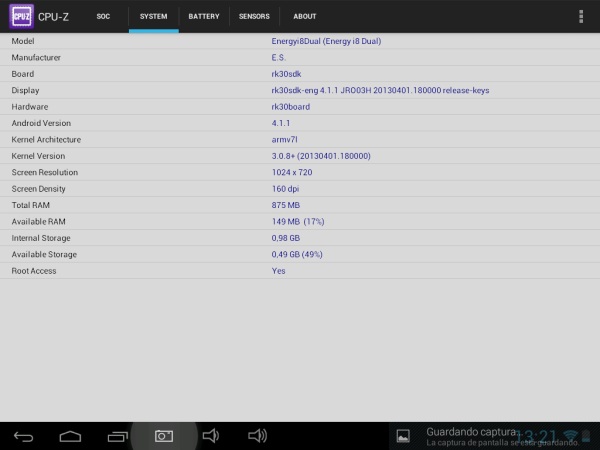
Task: Tap the CPU-Z app logo icon
Action: [22, 16]
